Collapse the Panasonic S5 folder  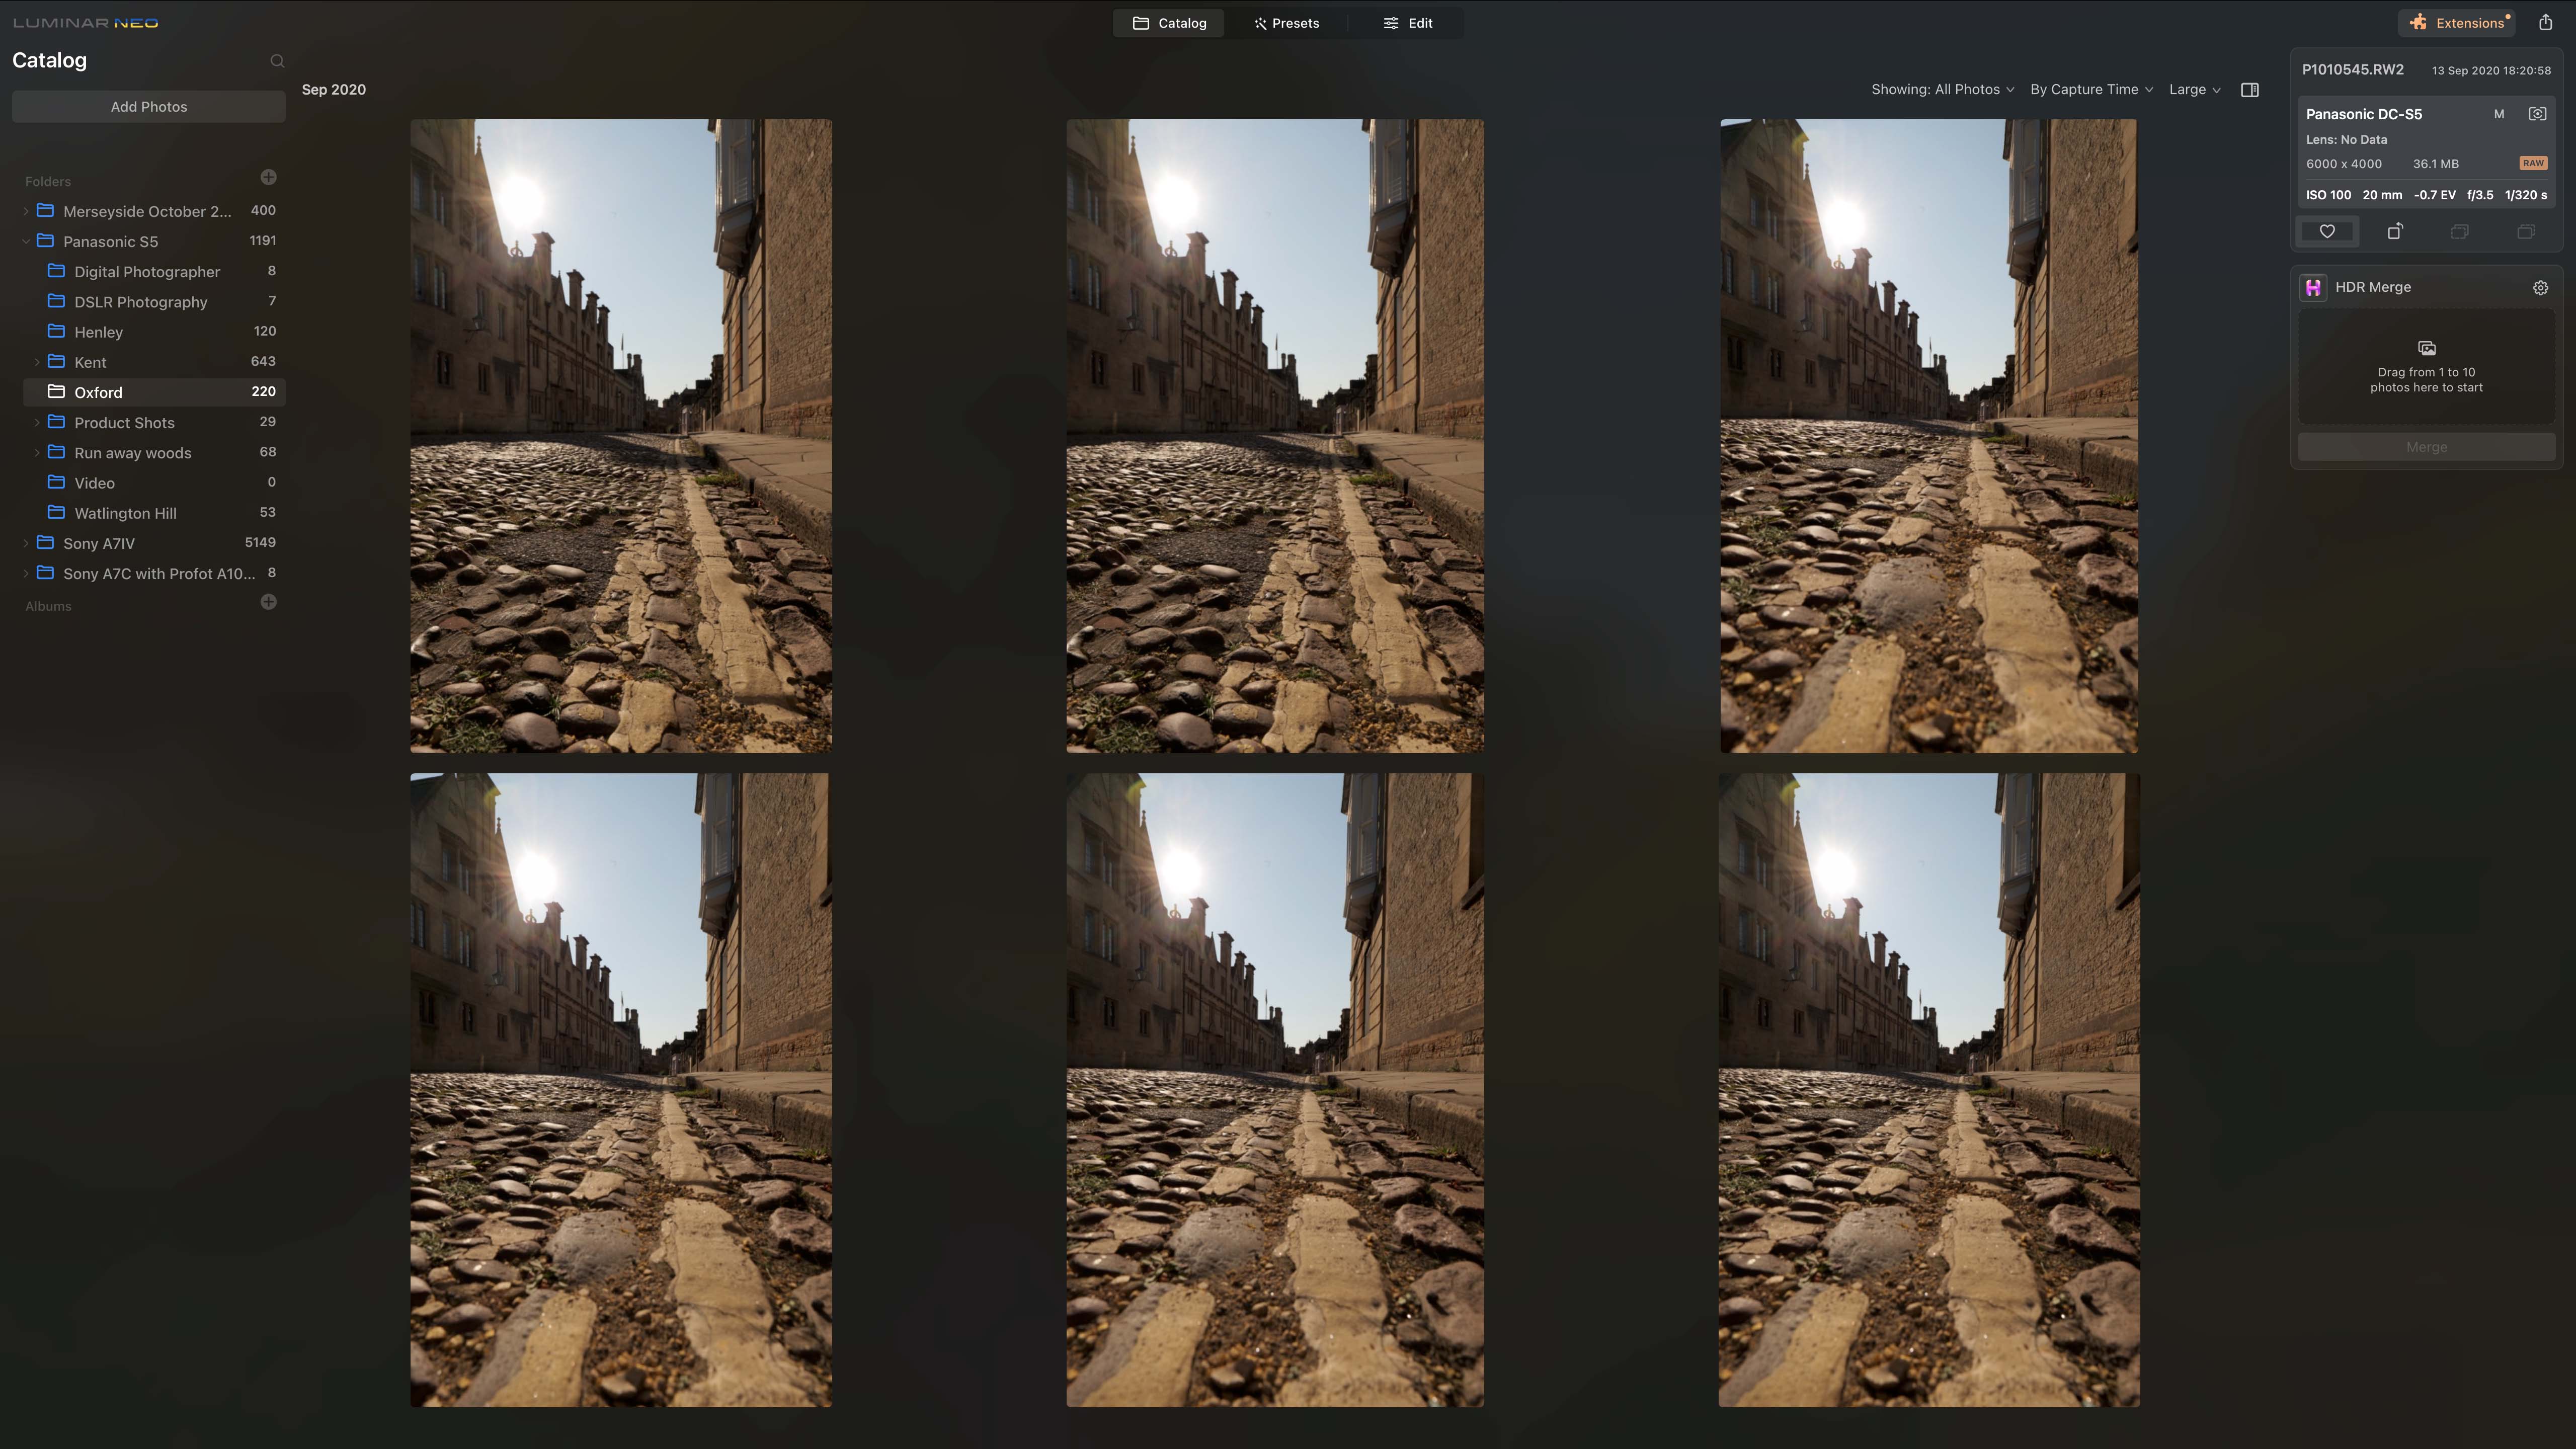click(26, 241)
